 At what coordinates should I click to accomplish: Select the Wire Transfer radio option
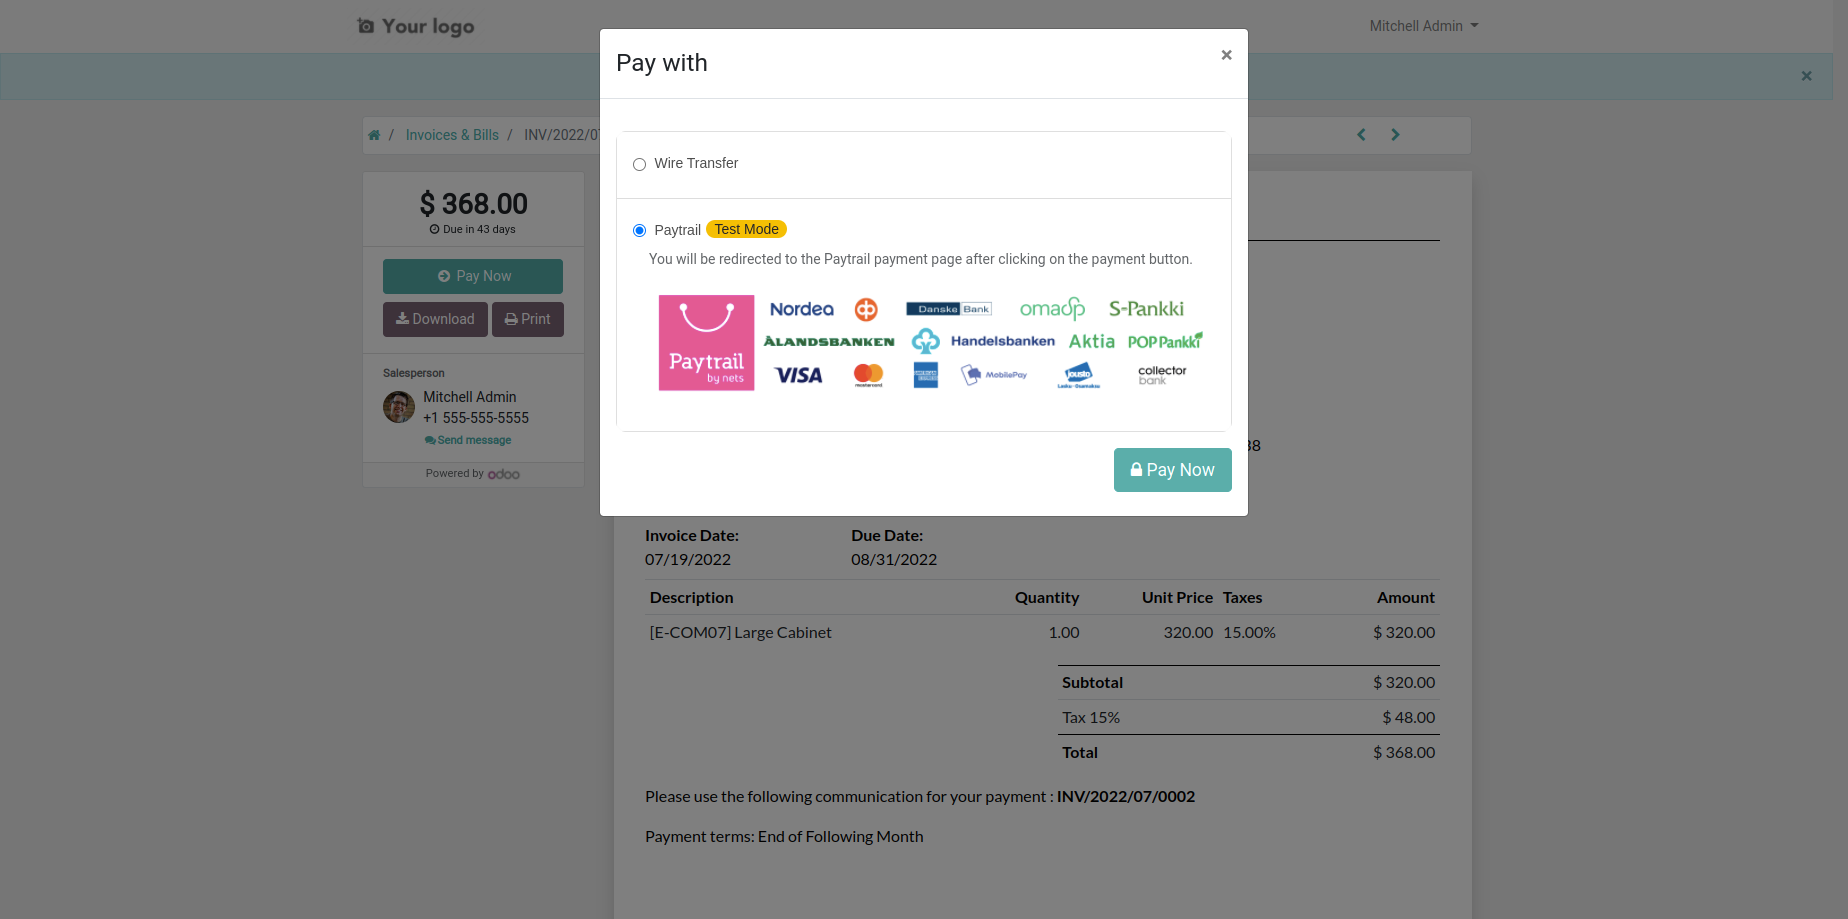coord(639,164)
